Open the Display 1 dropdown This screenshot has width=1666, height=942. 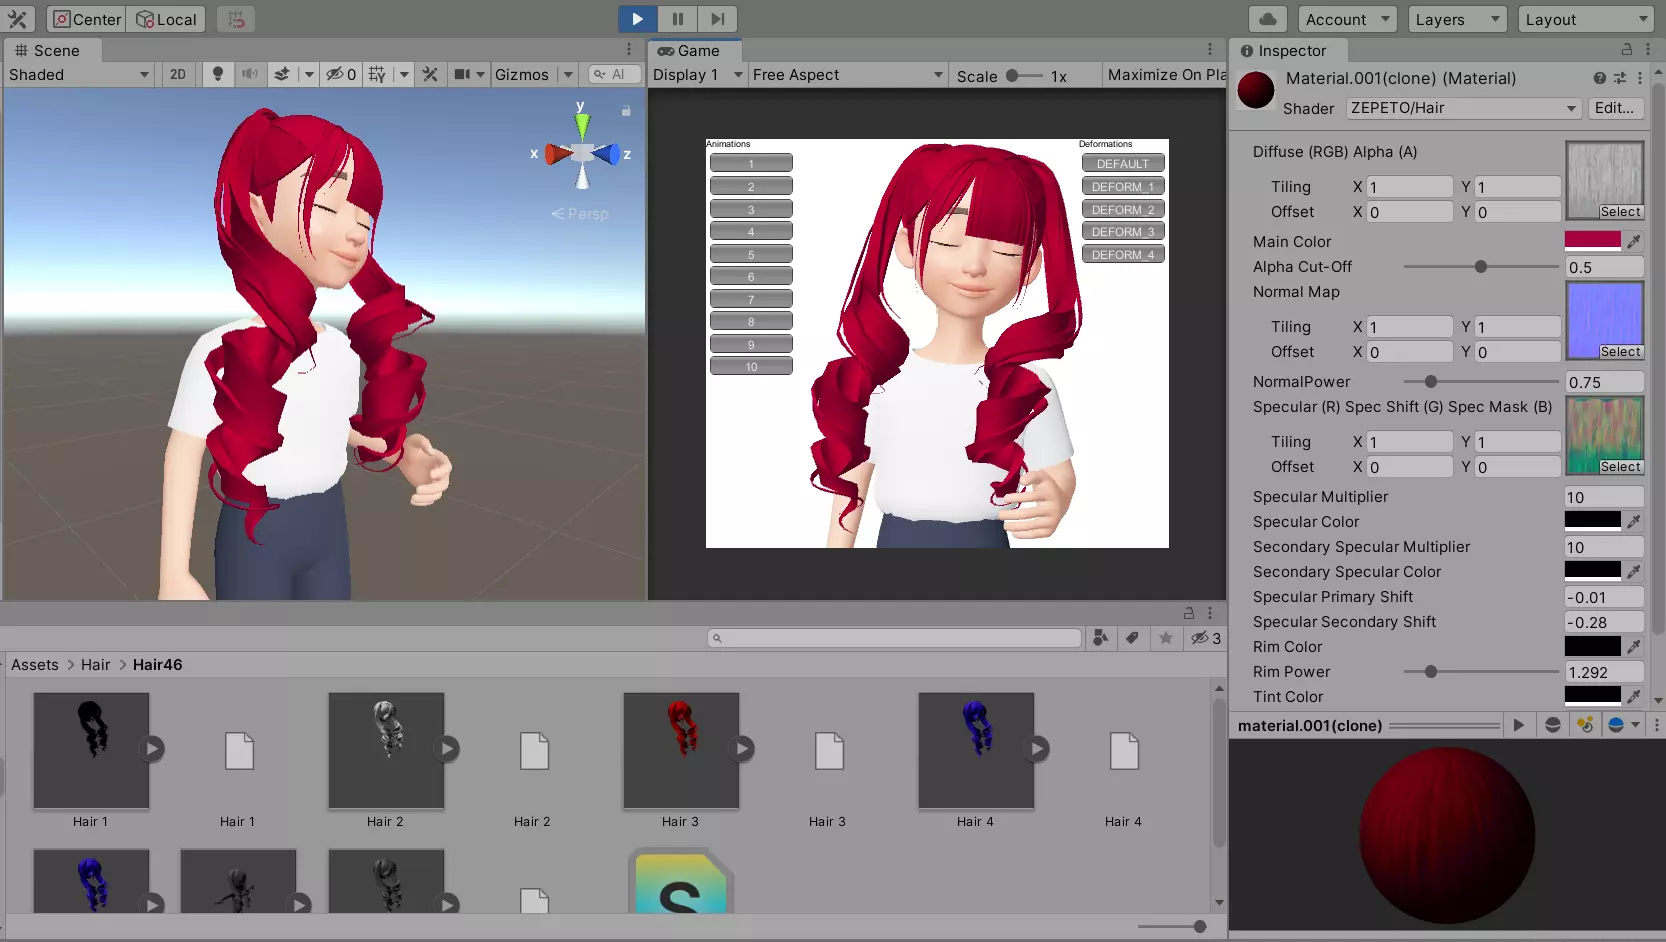coord(697,74)
